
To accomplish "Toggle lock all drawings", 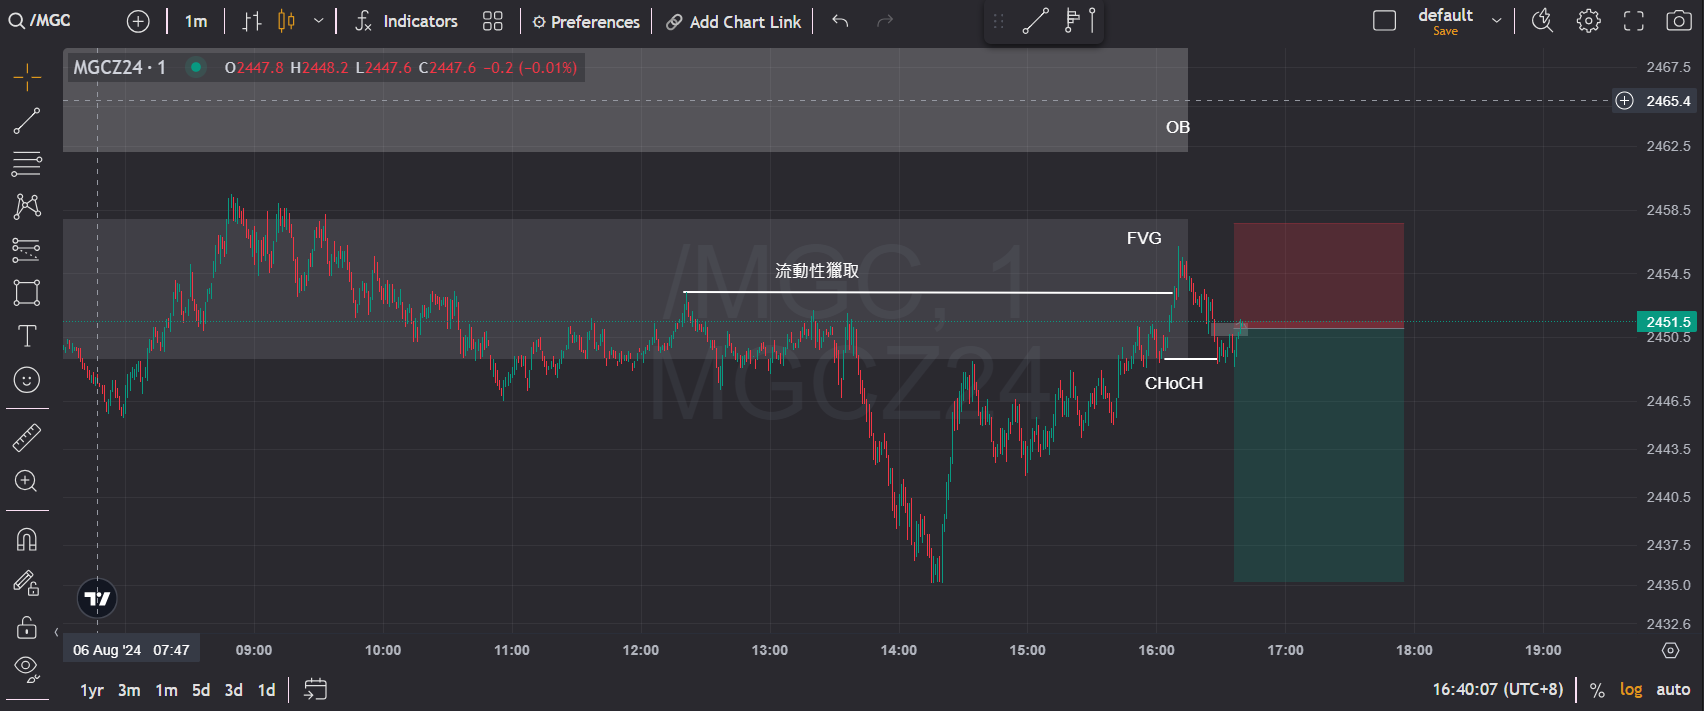I will tap(27, 627).
